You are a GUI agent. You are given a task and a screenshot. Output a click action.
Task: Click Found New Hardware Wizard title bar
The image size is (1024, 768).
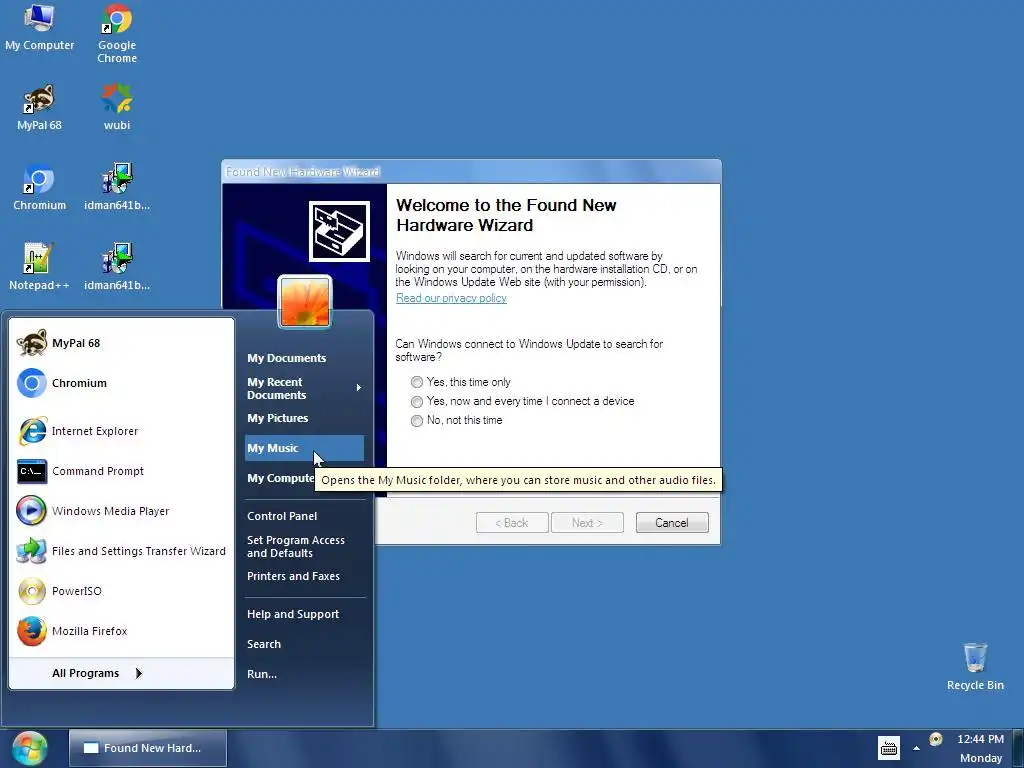[x=472, y=172]
